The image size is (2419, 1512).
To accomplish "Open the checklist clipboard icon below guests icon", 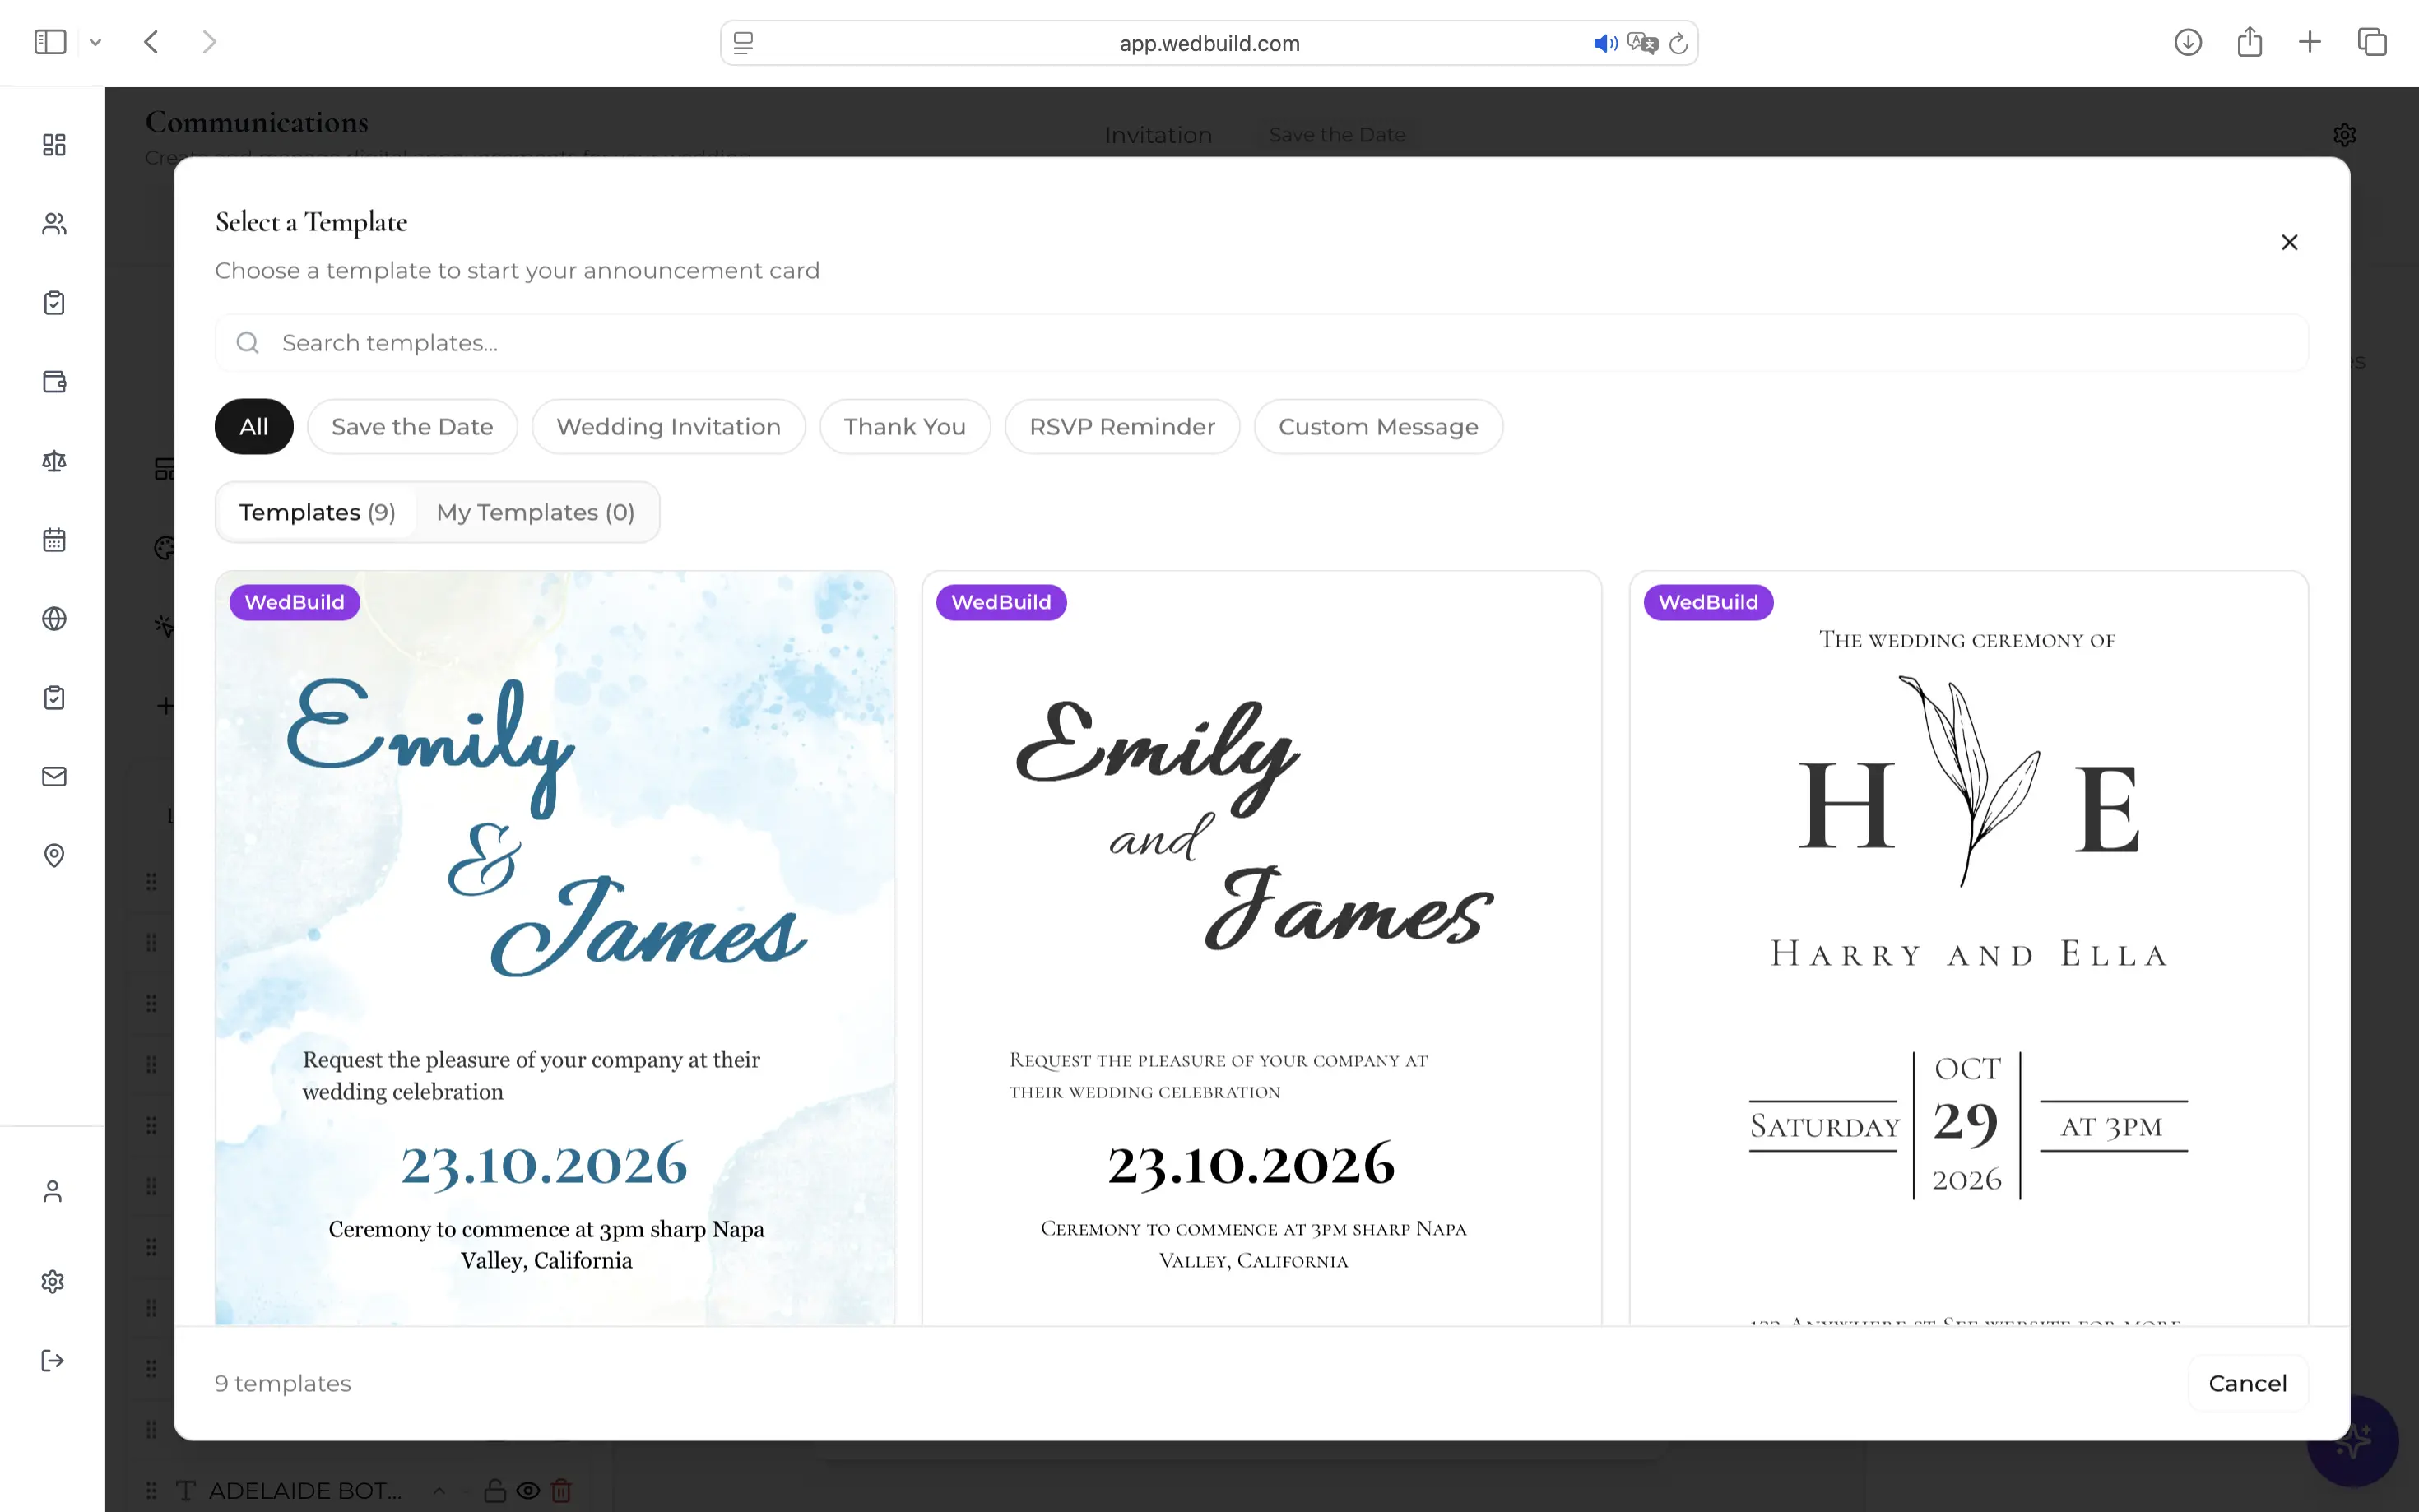I will pyautogui.click(x=54, y=303).
